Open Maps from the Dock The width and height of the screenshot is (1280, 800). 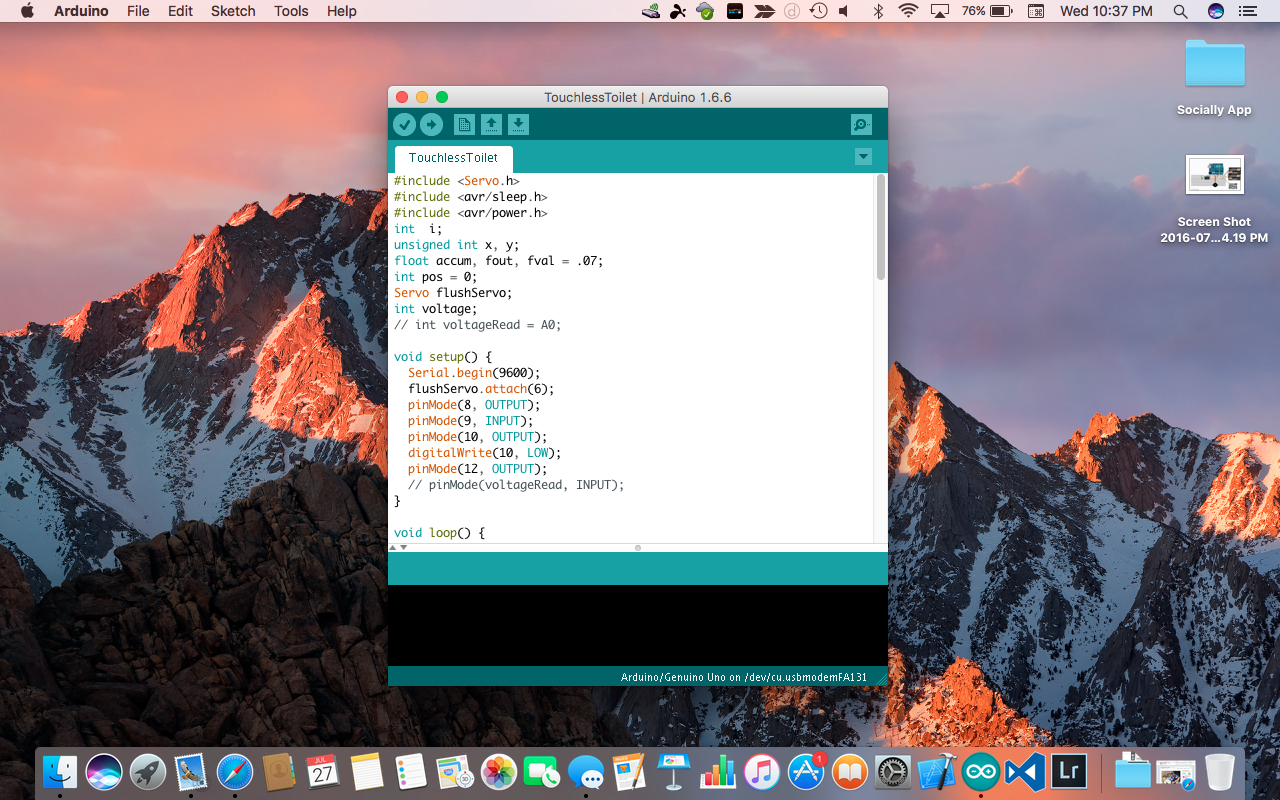454,771
